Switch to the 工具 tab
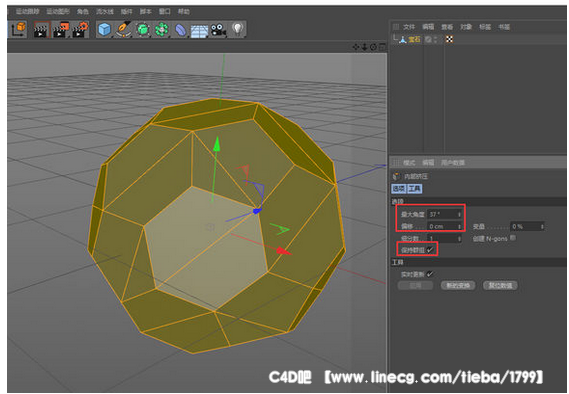 point(414,189)
